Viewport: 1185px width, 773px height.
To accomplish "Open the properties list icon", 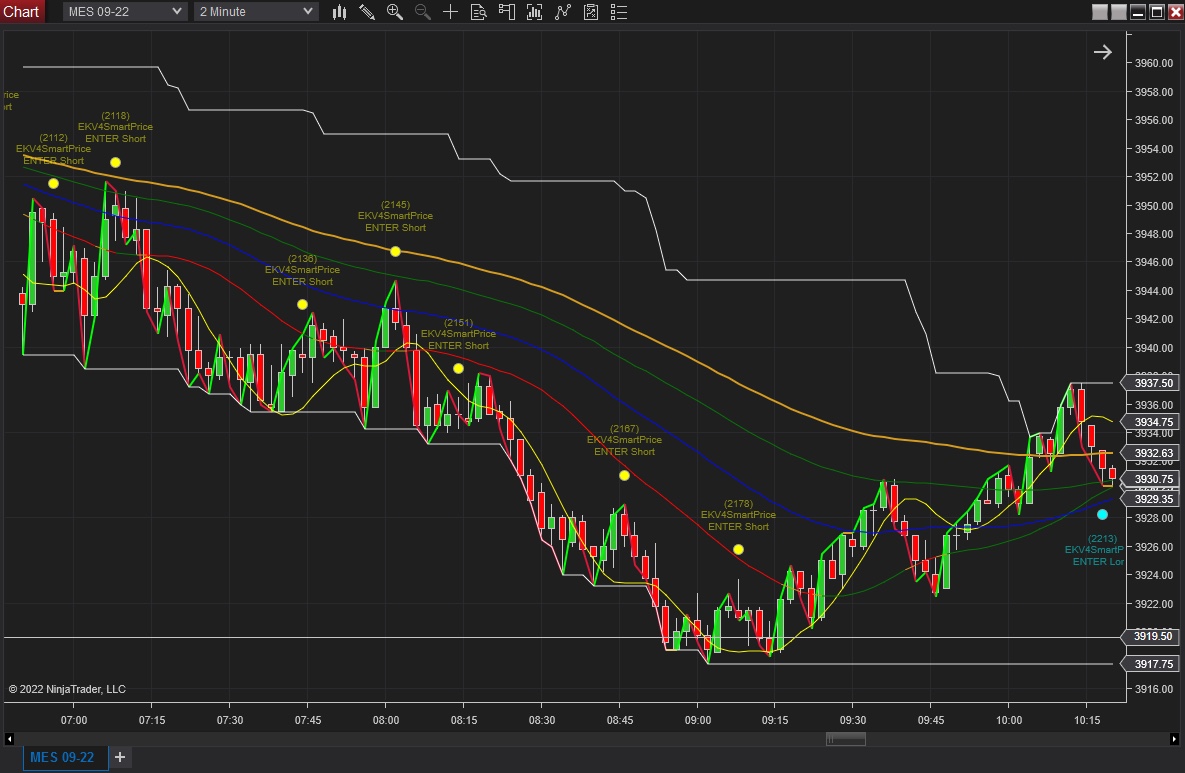I will [x=619, y=12].
